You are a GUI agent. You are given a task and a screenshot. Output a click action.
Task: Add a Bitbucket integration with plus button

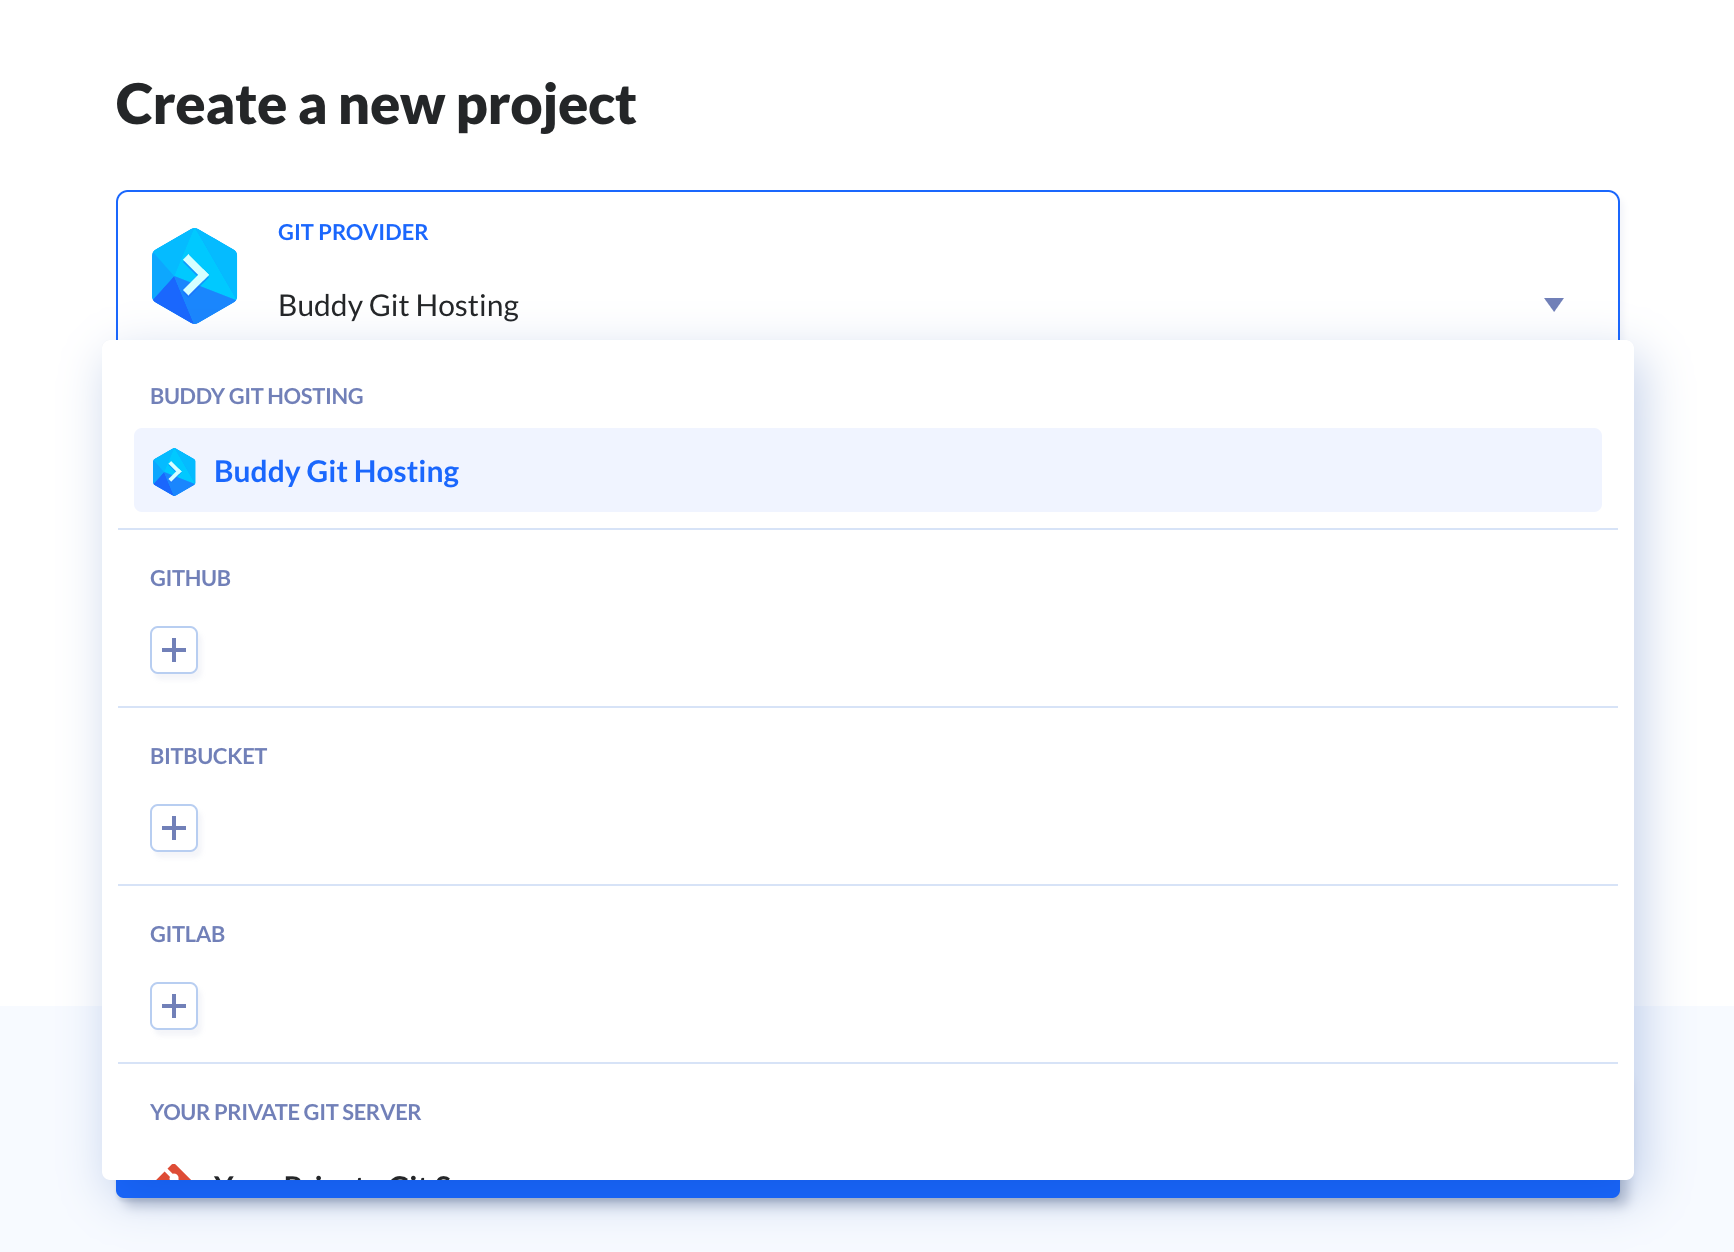pyautogui.click(x=174, y=828)
